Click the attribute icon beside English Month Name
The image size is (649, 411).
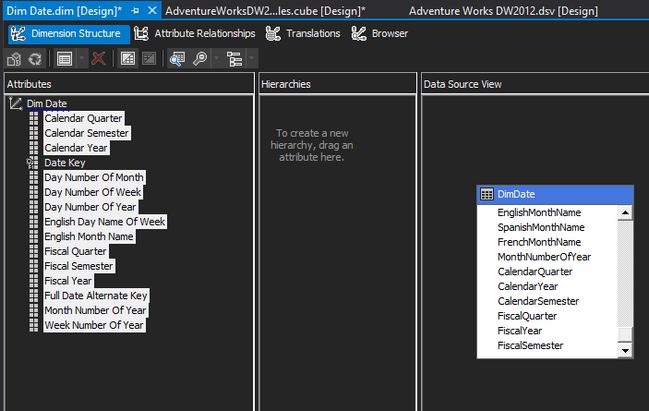click(x=34, y=237)
